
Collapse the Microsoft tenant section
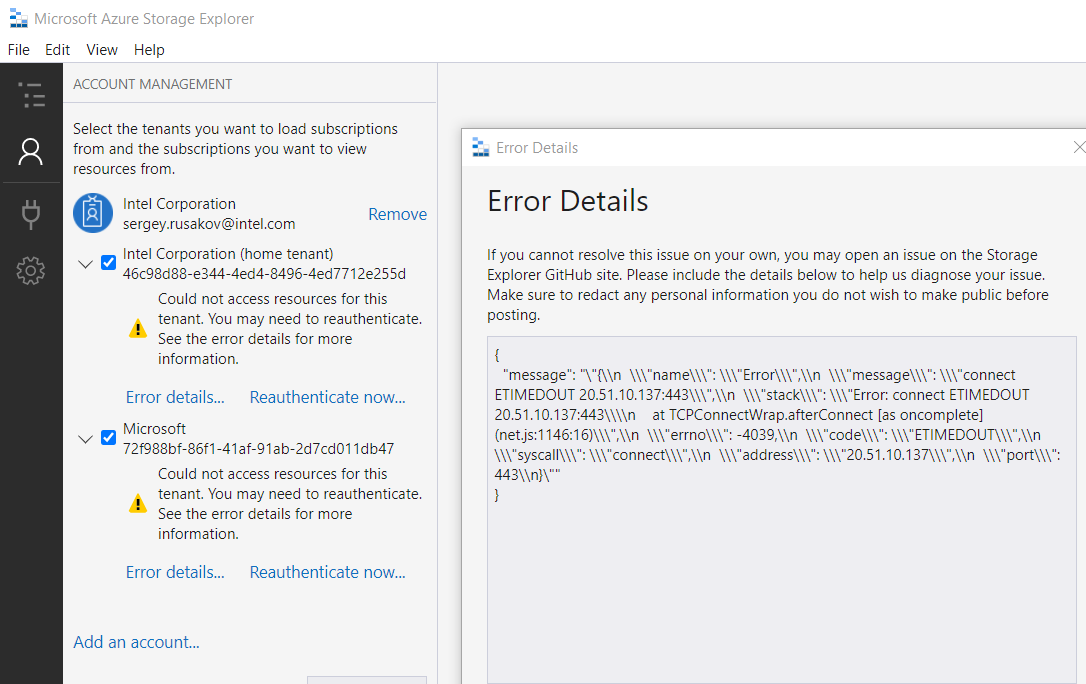[85, 437]
